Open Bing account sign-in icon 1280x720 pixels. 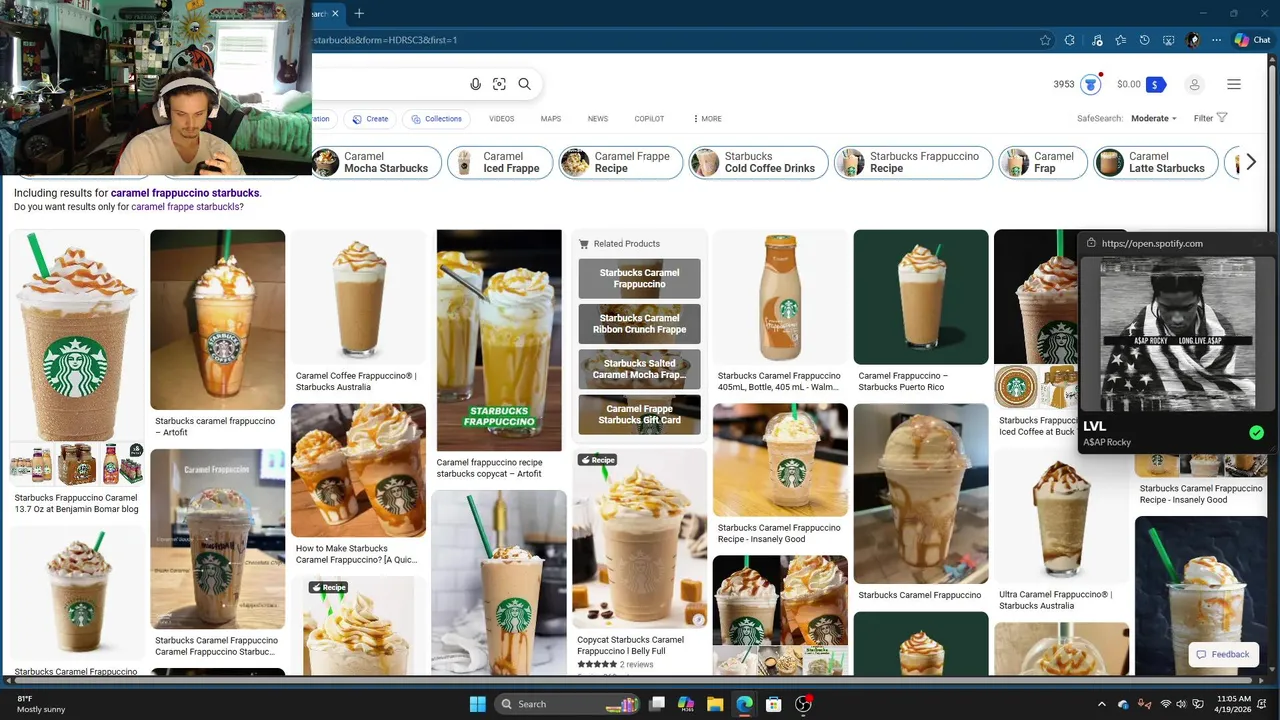pos(1194,84)
